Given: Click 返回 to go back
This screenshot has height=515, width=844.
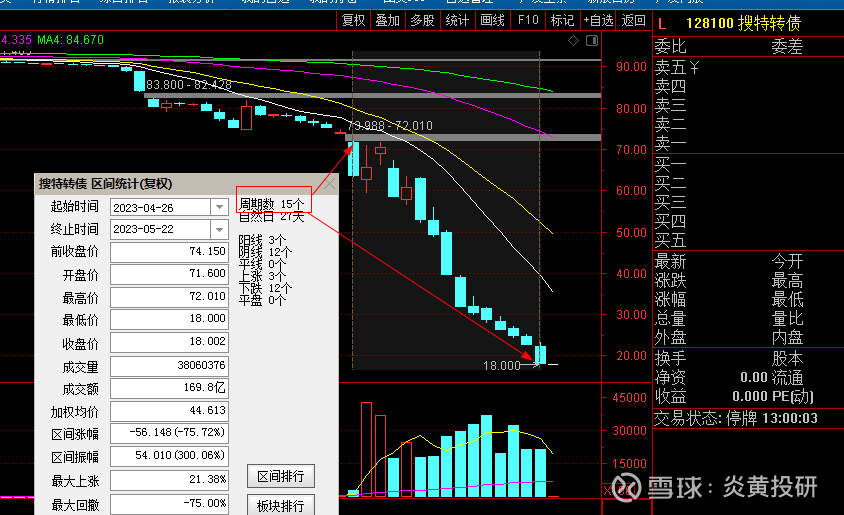Looking at the screenshot, I should click(x=634, y=20).
